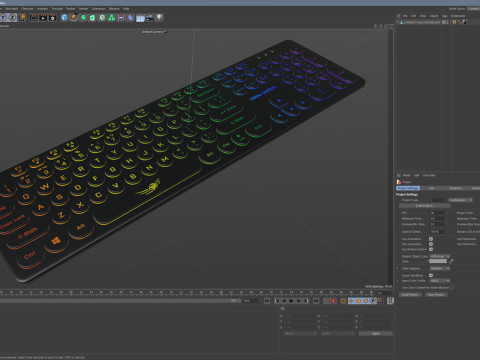Viewport: 480px width, 360px height.
Task: Render the view with clapperboard icon
Action: pyautogui.click(x=34, y=17)
